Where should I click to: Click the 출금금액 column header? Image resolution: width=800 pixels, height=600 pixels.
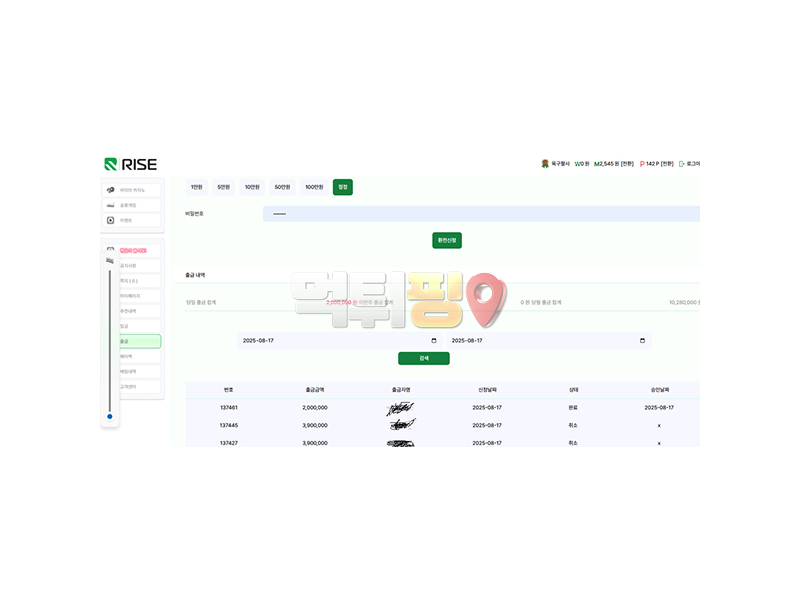(315, 390)
